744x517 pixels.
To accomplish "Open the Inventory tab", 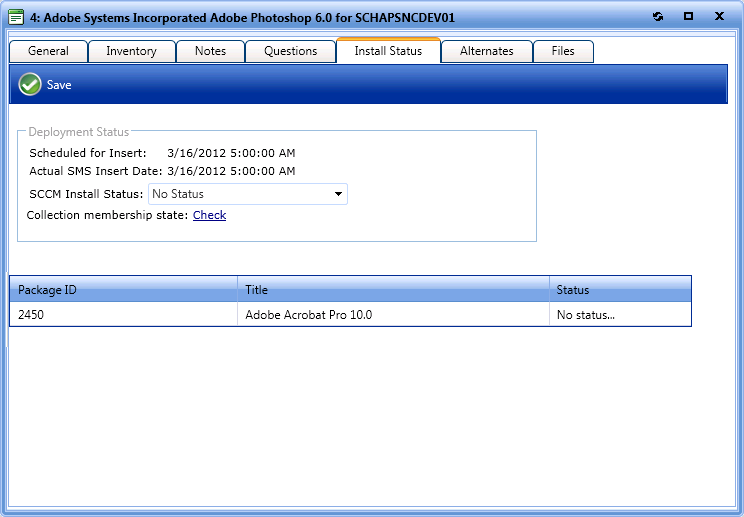I will pyautogui.click(x=131, y=51).
